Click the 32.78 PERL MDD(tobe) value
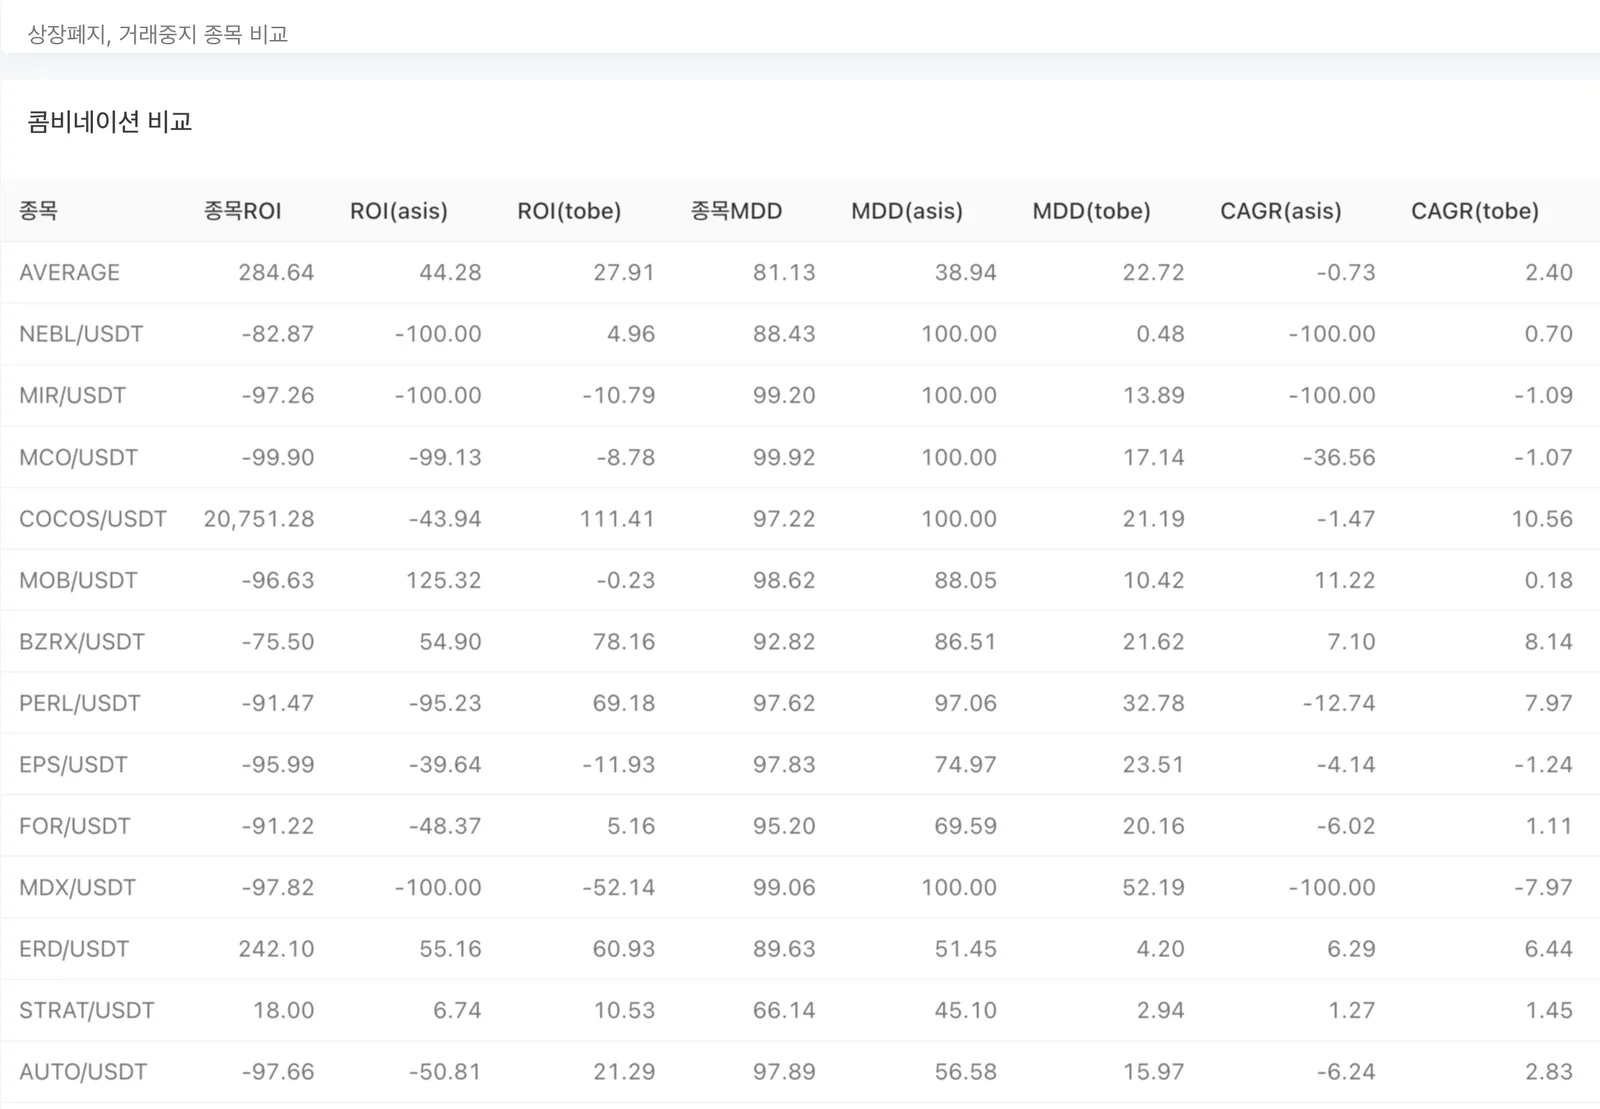This screenshot has height=1109, width=1600. pyautogui.click(x=1153, y=703)
